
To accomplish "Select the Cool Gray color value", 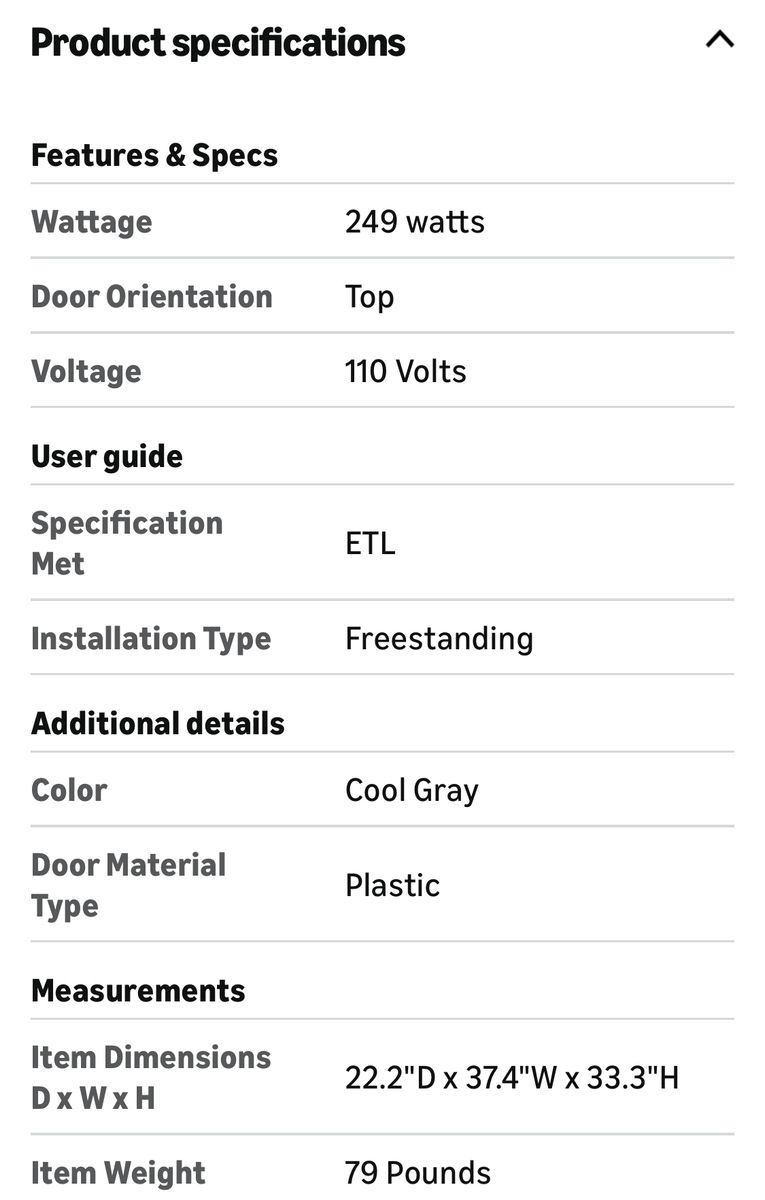I will click(411, 790).
